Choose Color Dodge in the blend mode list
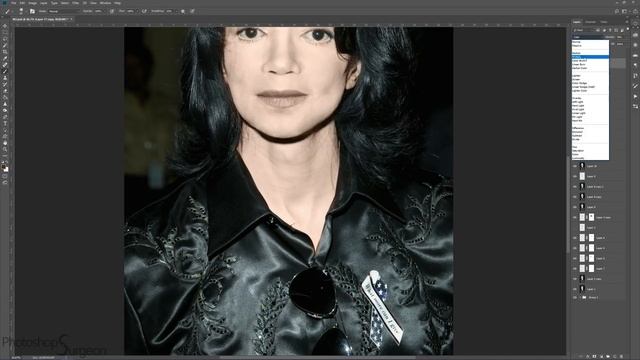 tap(590, 83)
